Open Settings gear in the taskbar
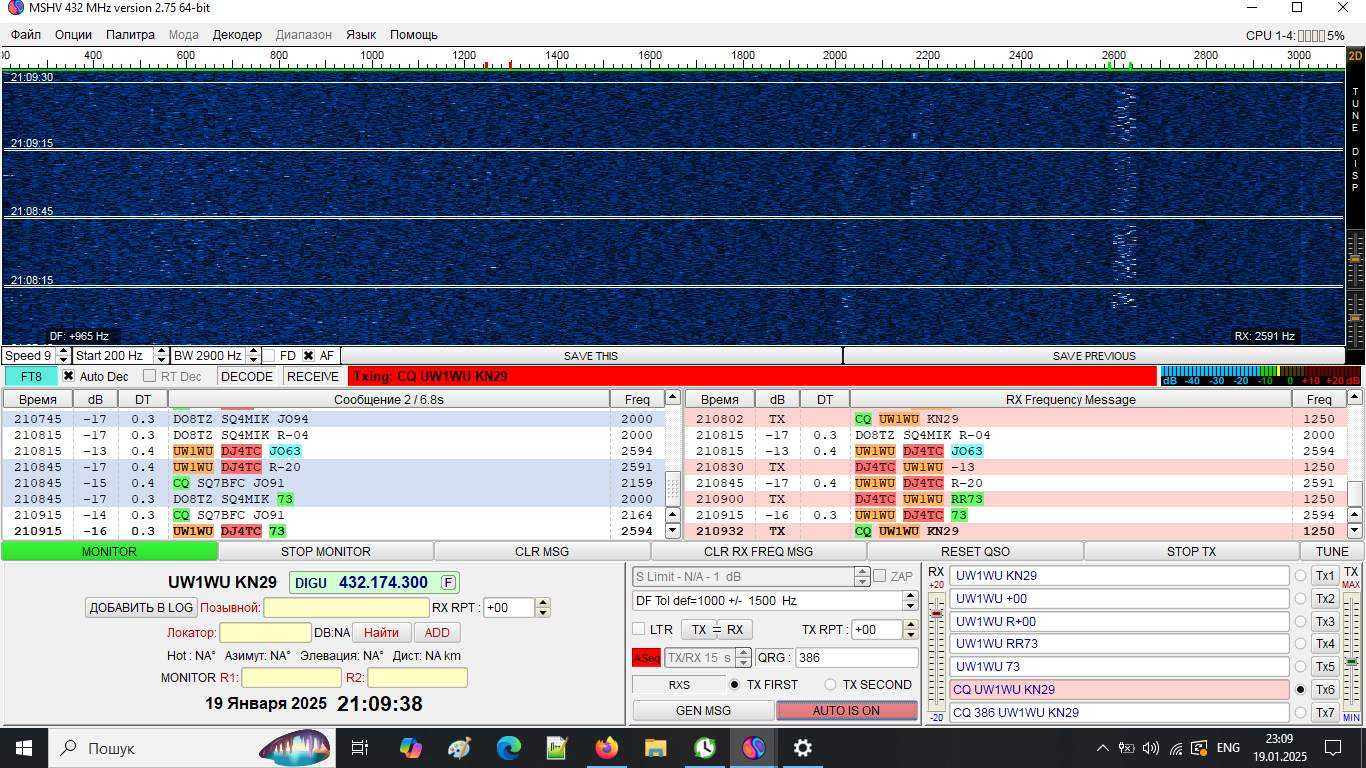 [802, 748]
